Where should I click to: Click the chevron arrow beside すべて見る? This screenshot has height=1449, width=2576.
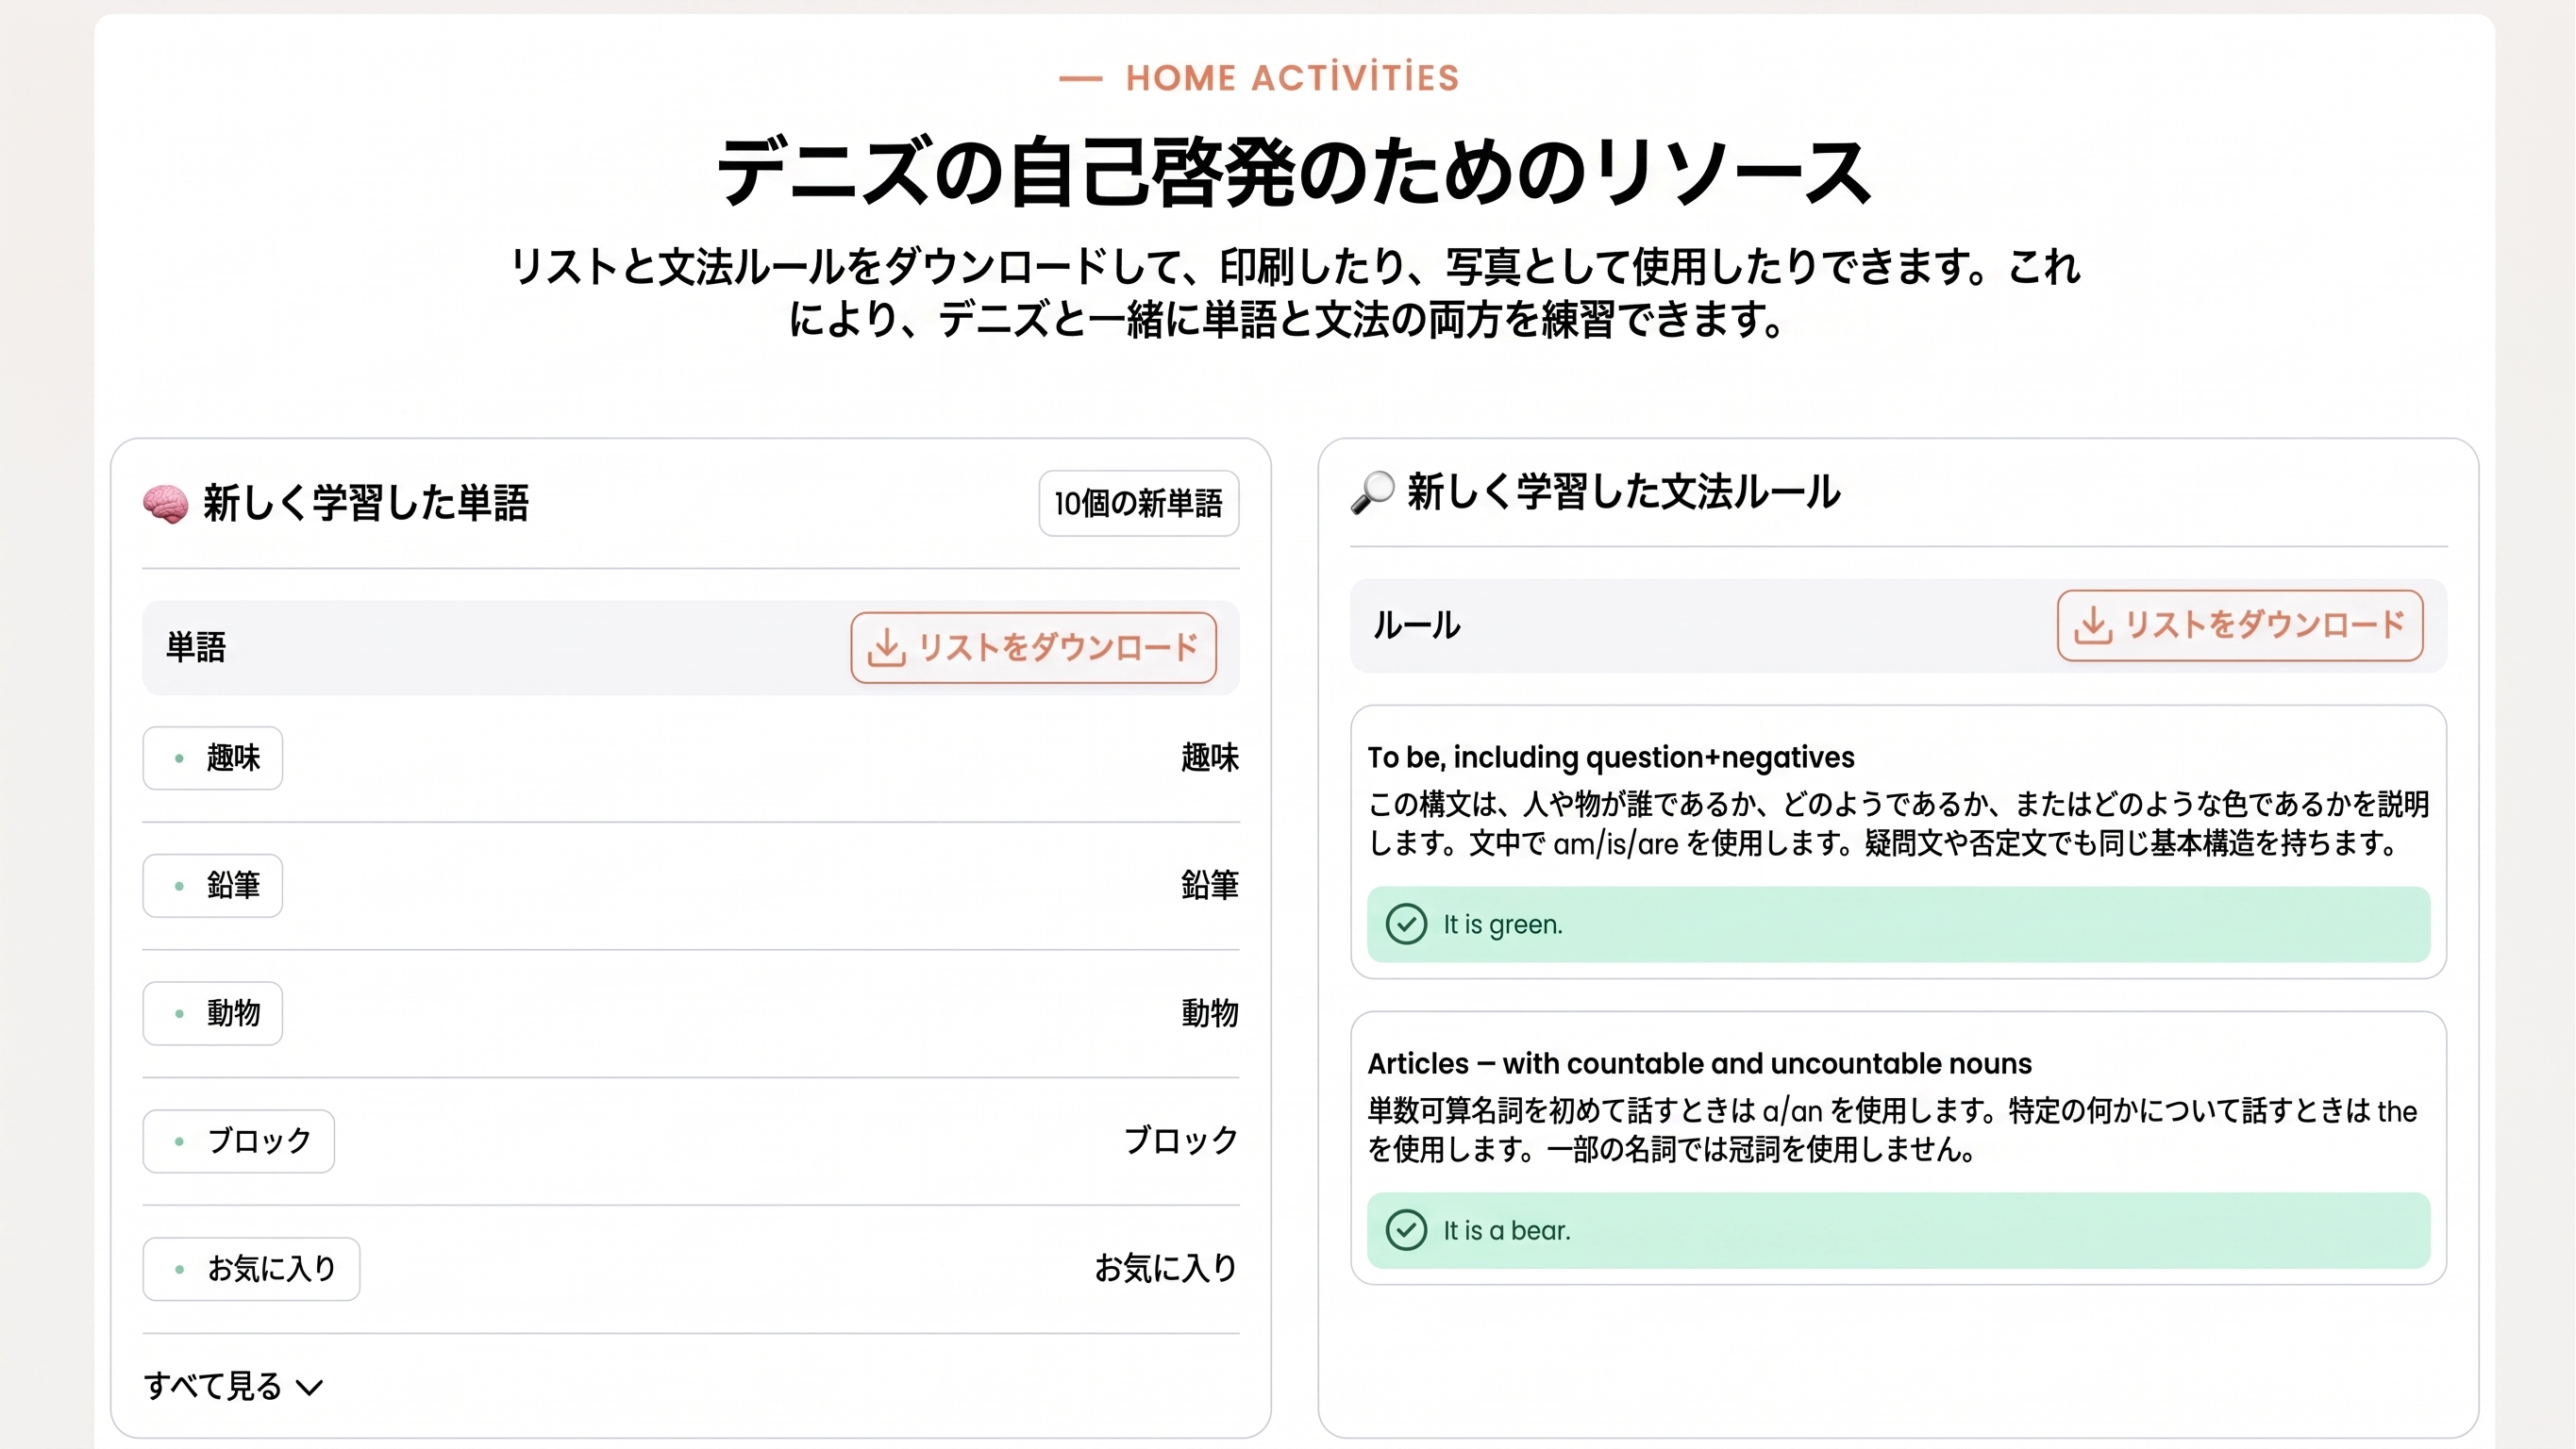310,1388
